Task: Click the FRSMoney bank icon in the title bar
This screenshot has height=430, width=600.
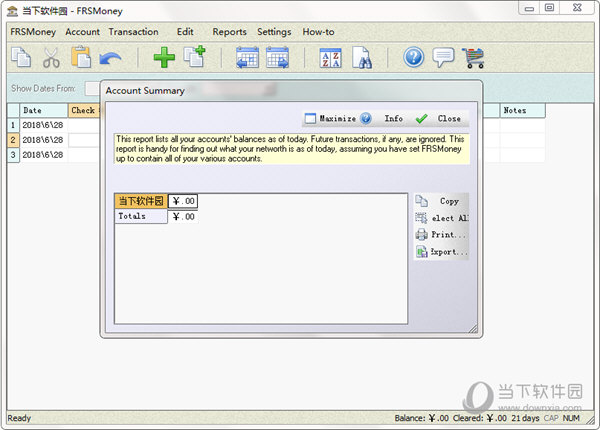Action: click(12, 11)
